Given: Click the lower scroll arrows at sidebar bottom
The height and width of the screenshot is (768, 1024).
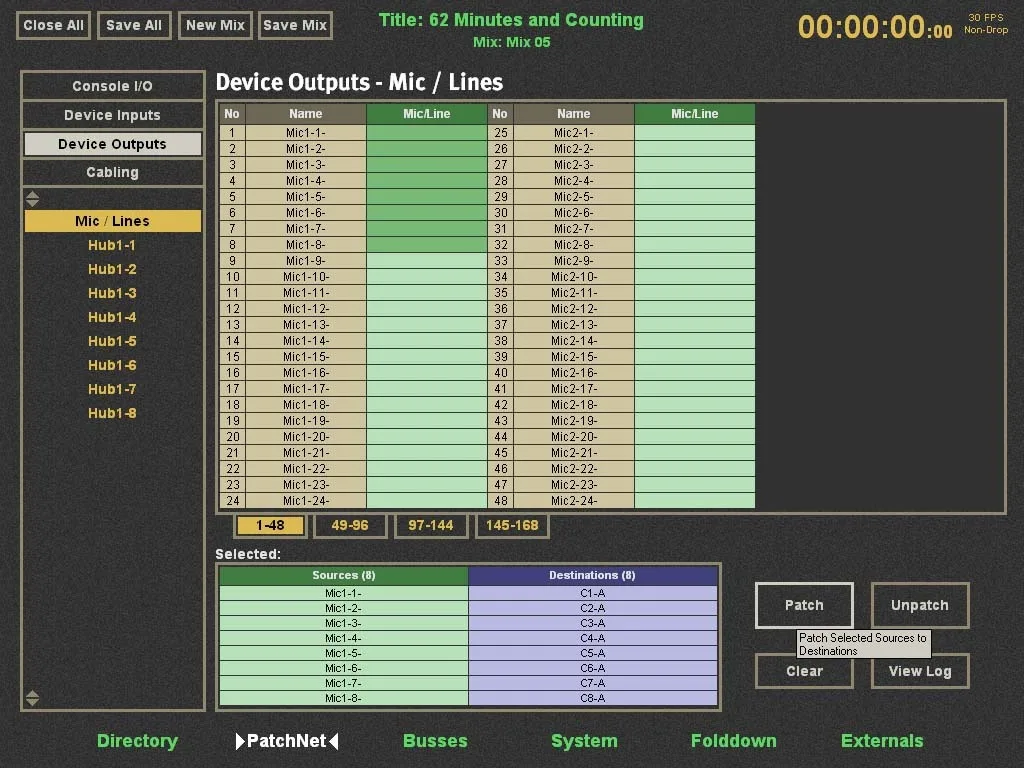Looking at the screenshot, I should click(32, 698).
